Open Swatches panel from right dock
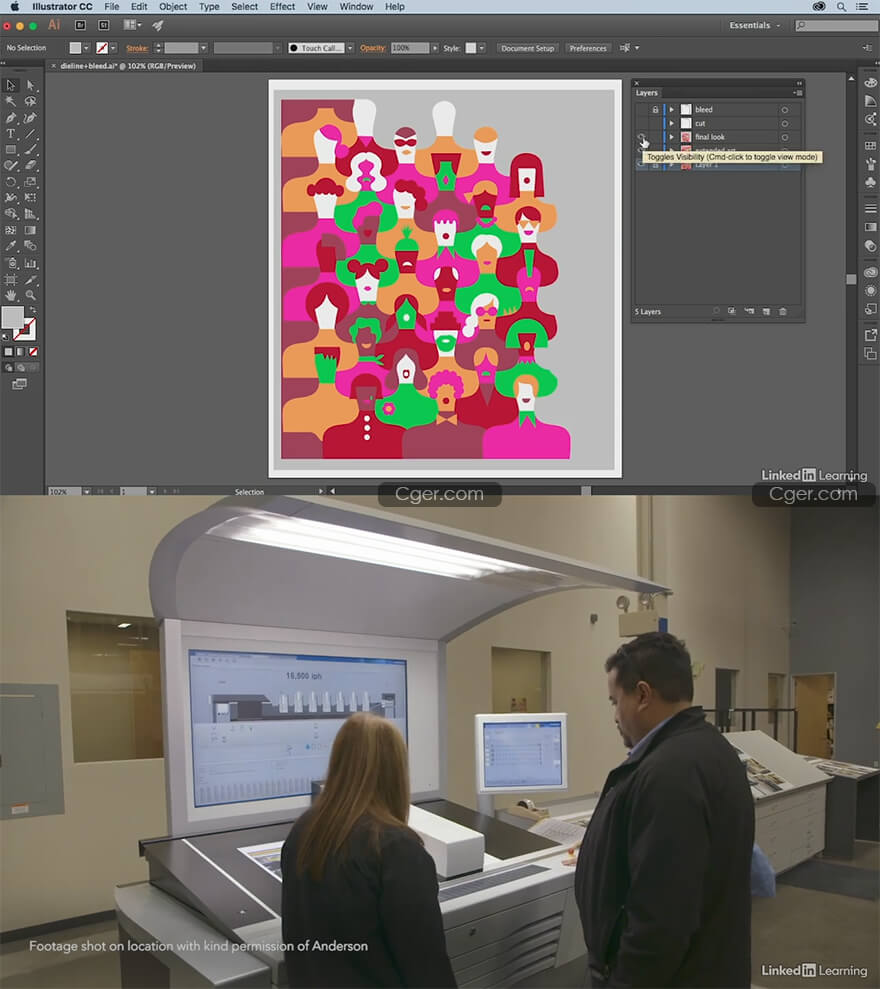Screen dimensions: 880x989 [x=871, y=146]
